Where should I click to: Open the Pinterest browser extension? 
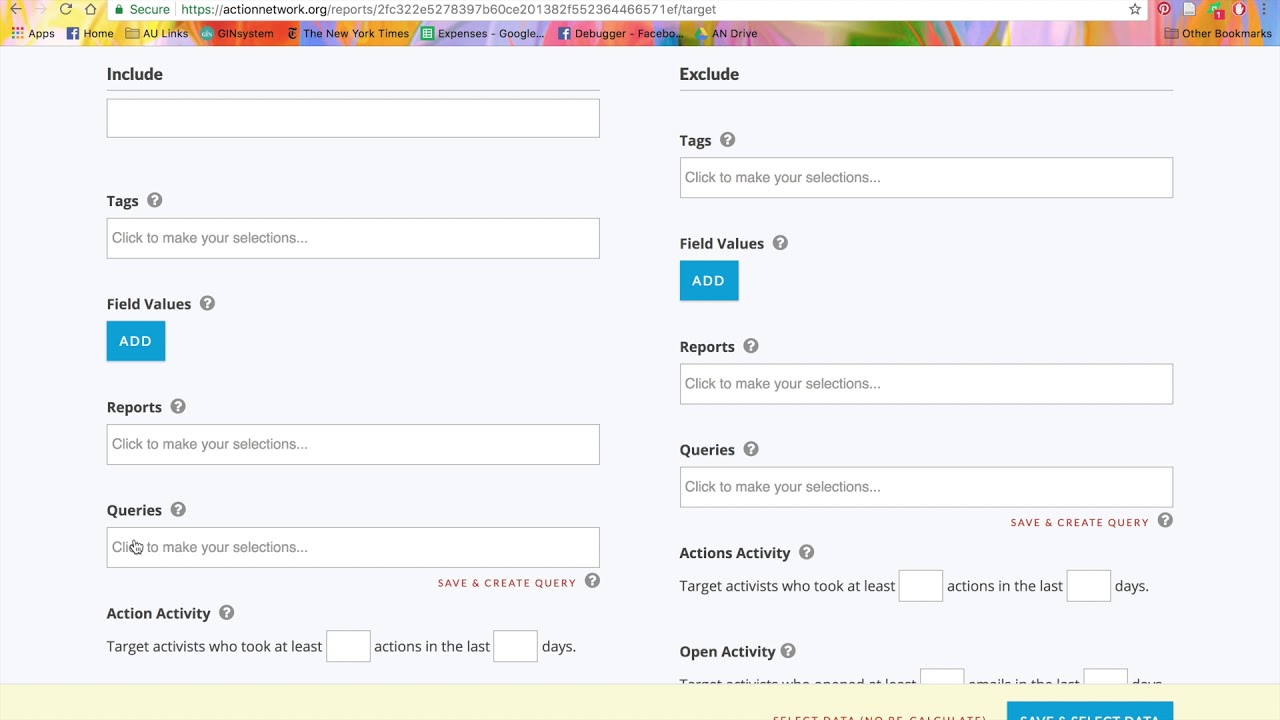point(1164,9)
